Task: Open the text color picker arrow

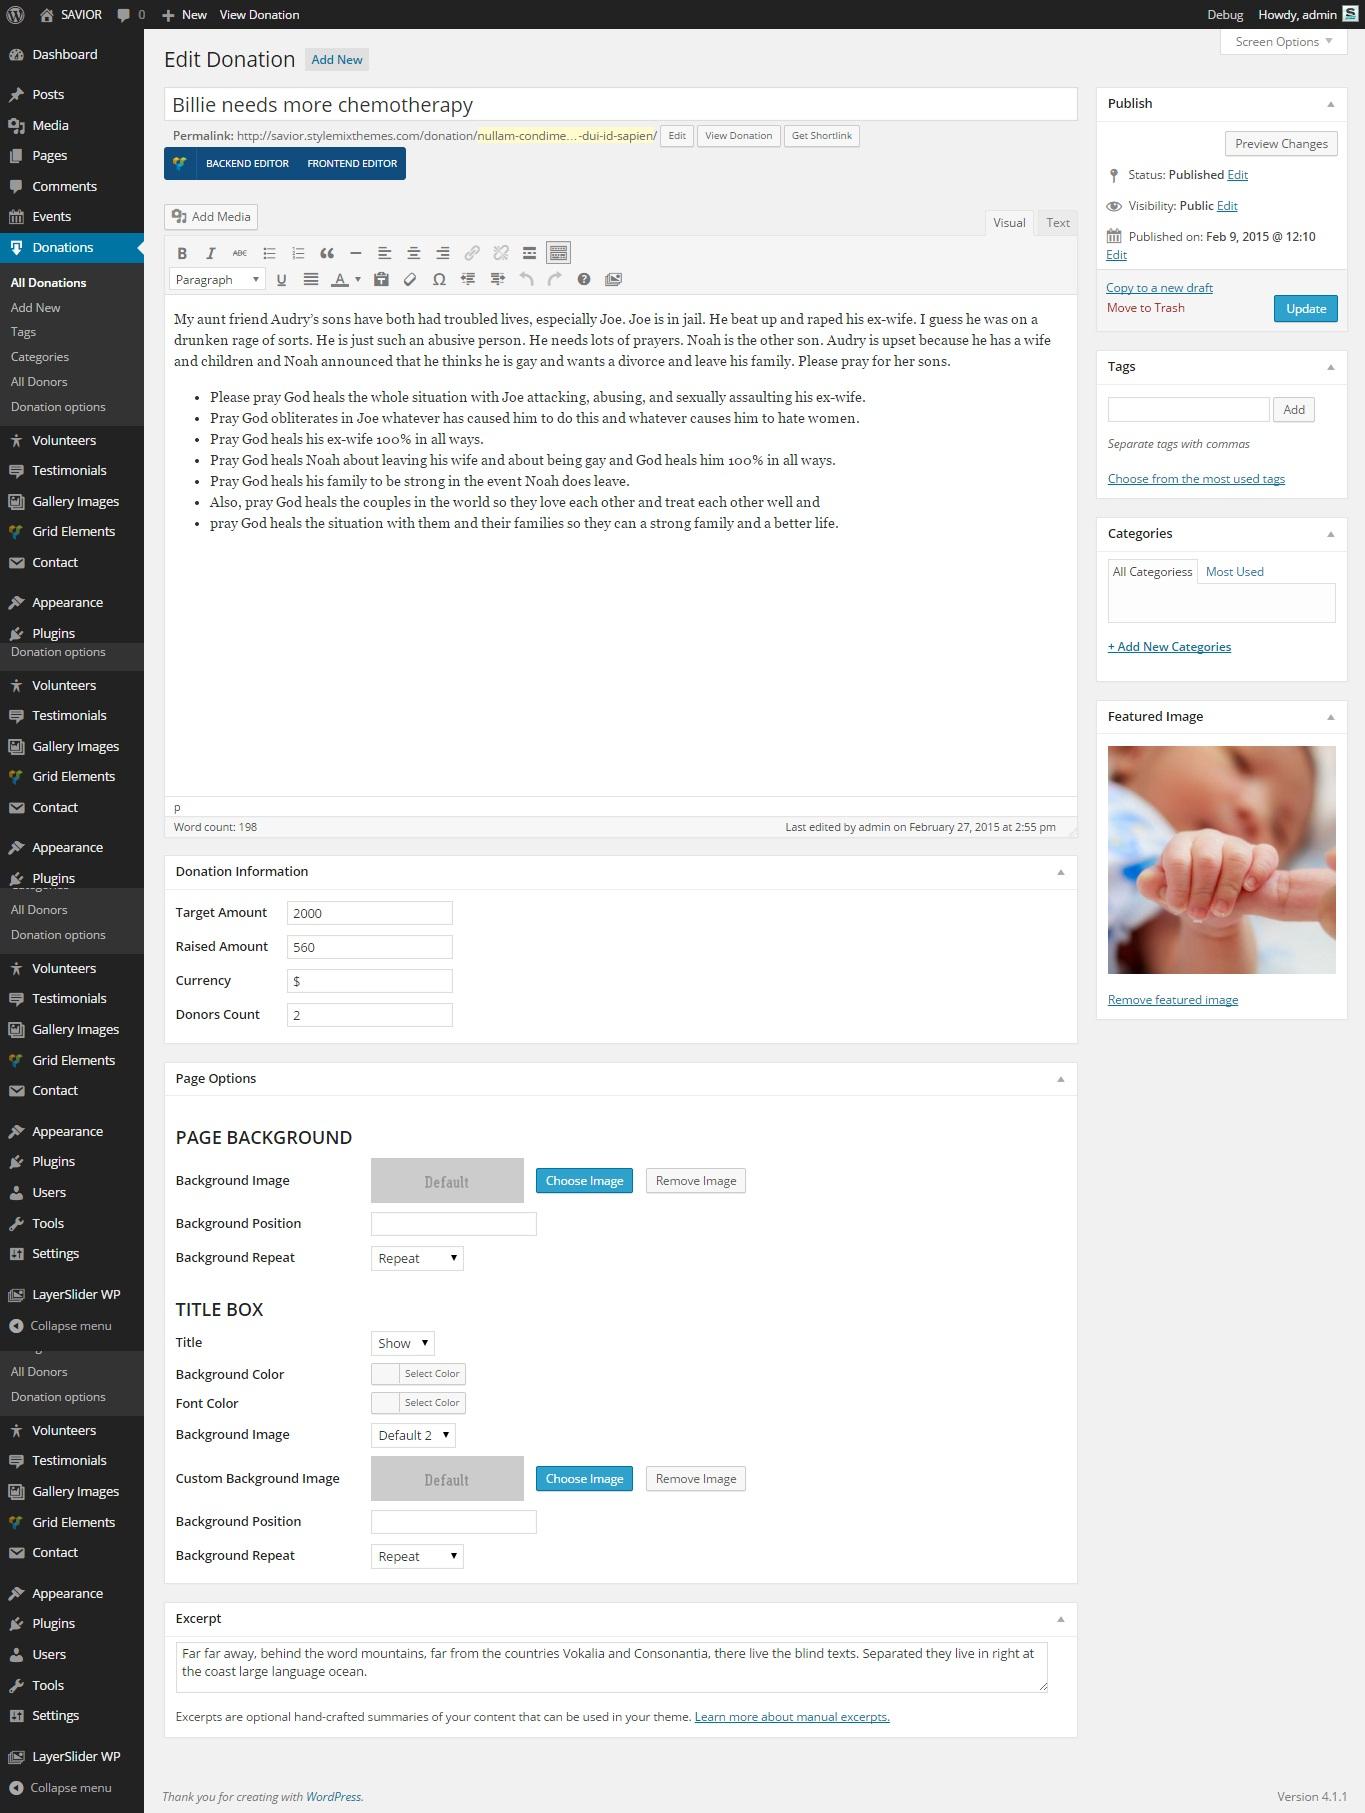Action: tap(357, 280)
